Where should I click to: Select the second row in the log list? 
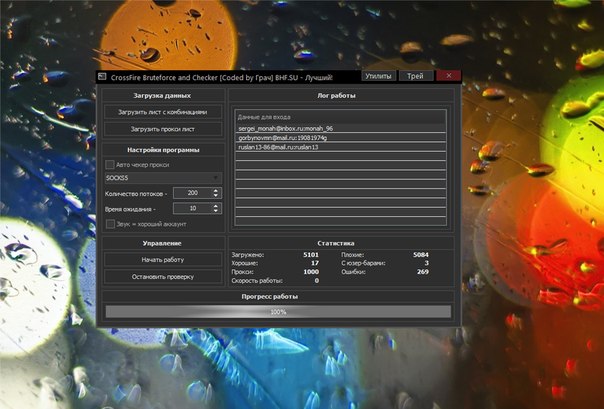pyautogui.click(x=341, y=137)
